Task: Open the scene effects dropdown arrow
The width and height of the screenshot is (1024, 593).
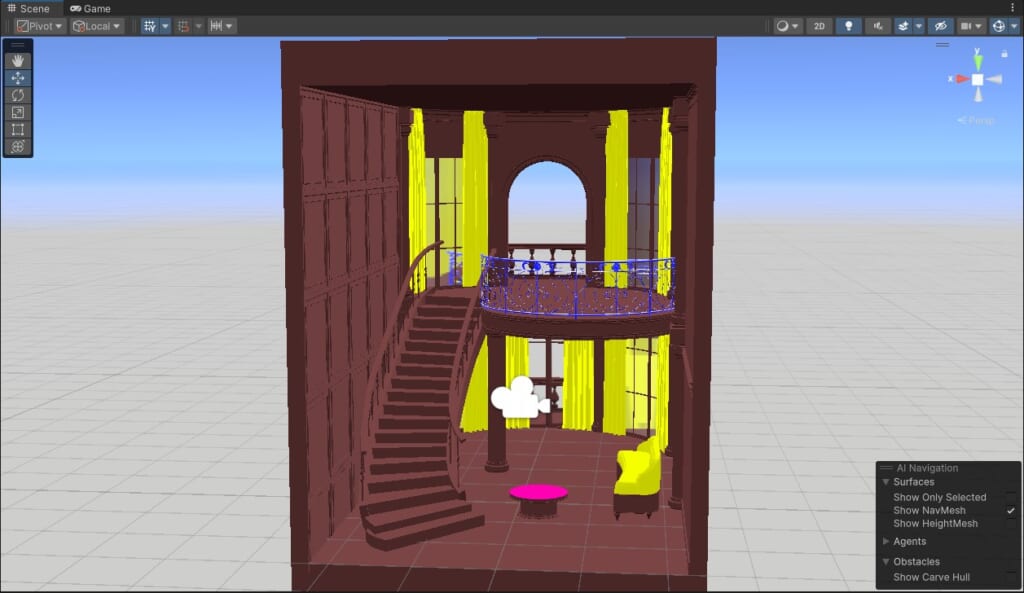Action: point(919,26)
